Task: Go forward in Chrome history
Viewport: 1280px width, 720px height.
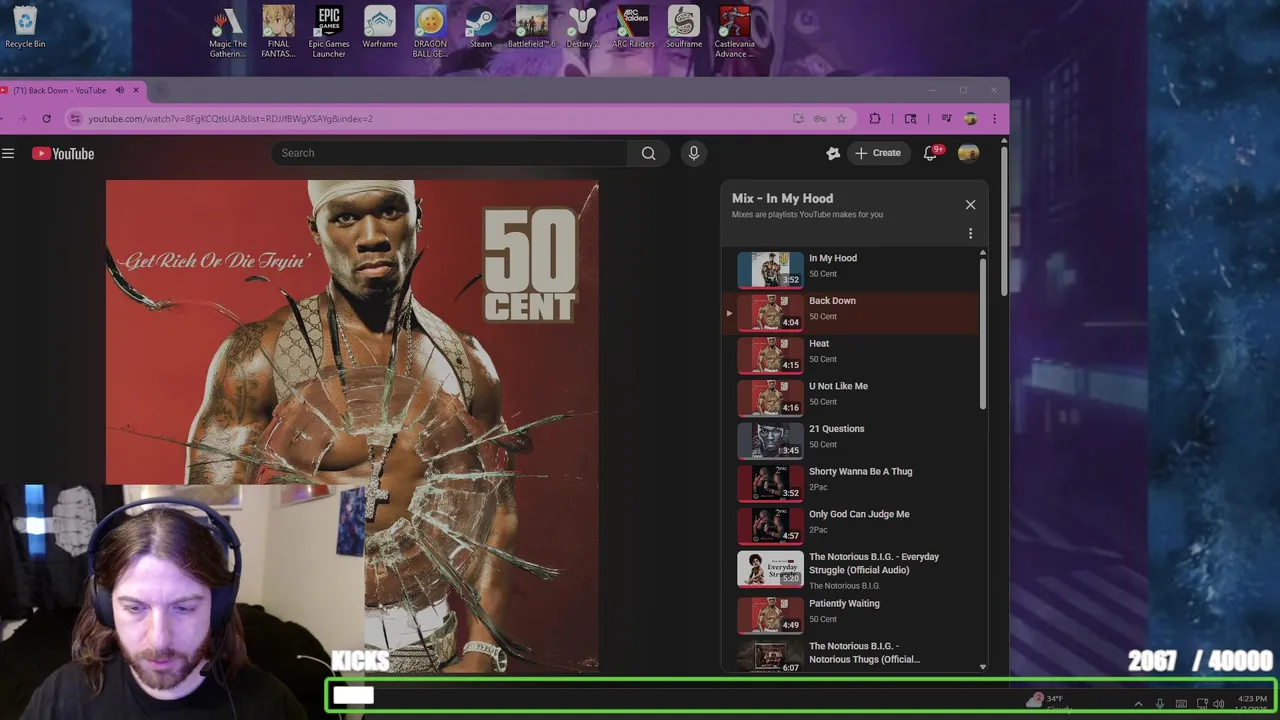Action: tap(22, 118)
